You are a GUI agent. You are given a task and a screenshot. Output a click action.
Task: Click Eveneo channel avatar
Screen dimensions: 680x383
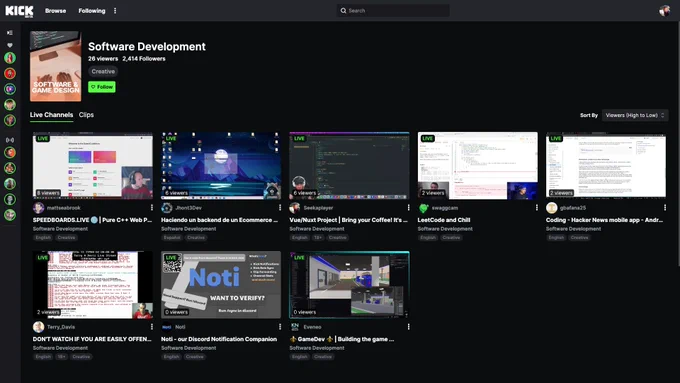click(x=295, y=327)
